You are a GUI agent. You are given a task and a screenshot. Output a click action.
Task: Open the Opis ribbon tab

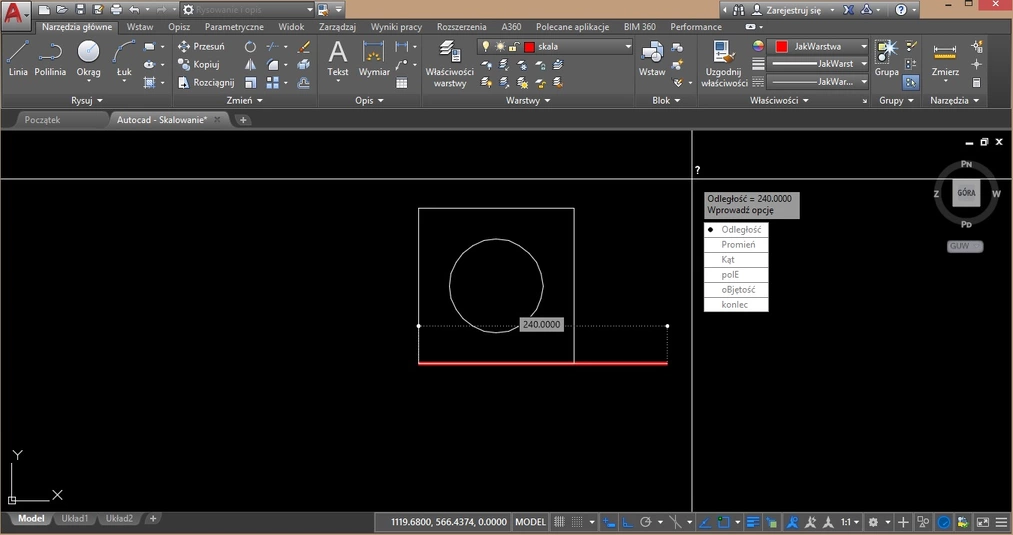point(179,27)
